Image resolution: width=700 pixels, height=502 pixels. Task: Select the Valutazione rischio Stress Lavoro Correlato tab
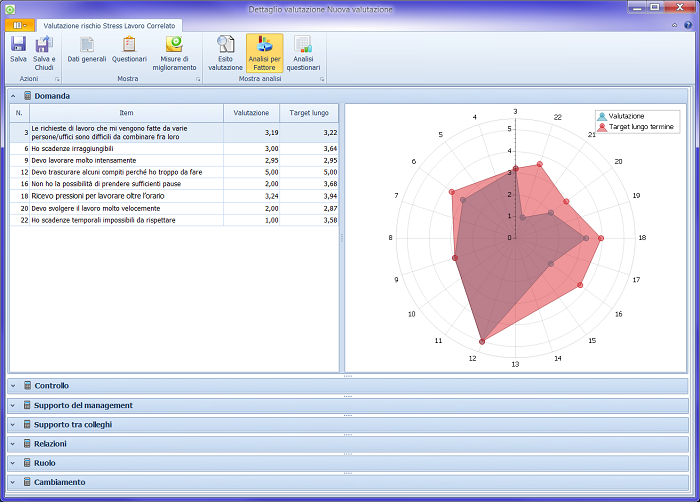[x=108, y=22]
